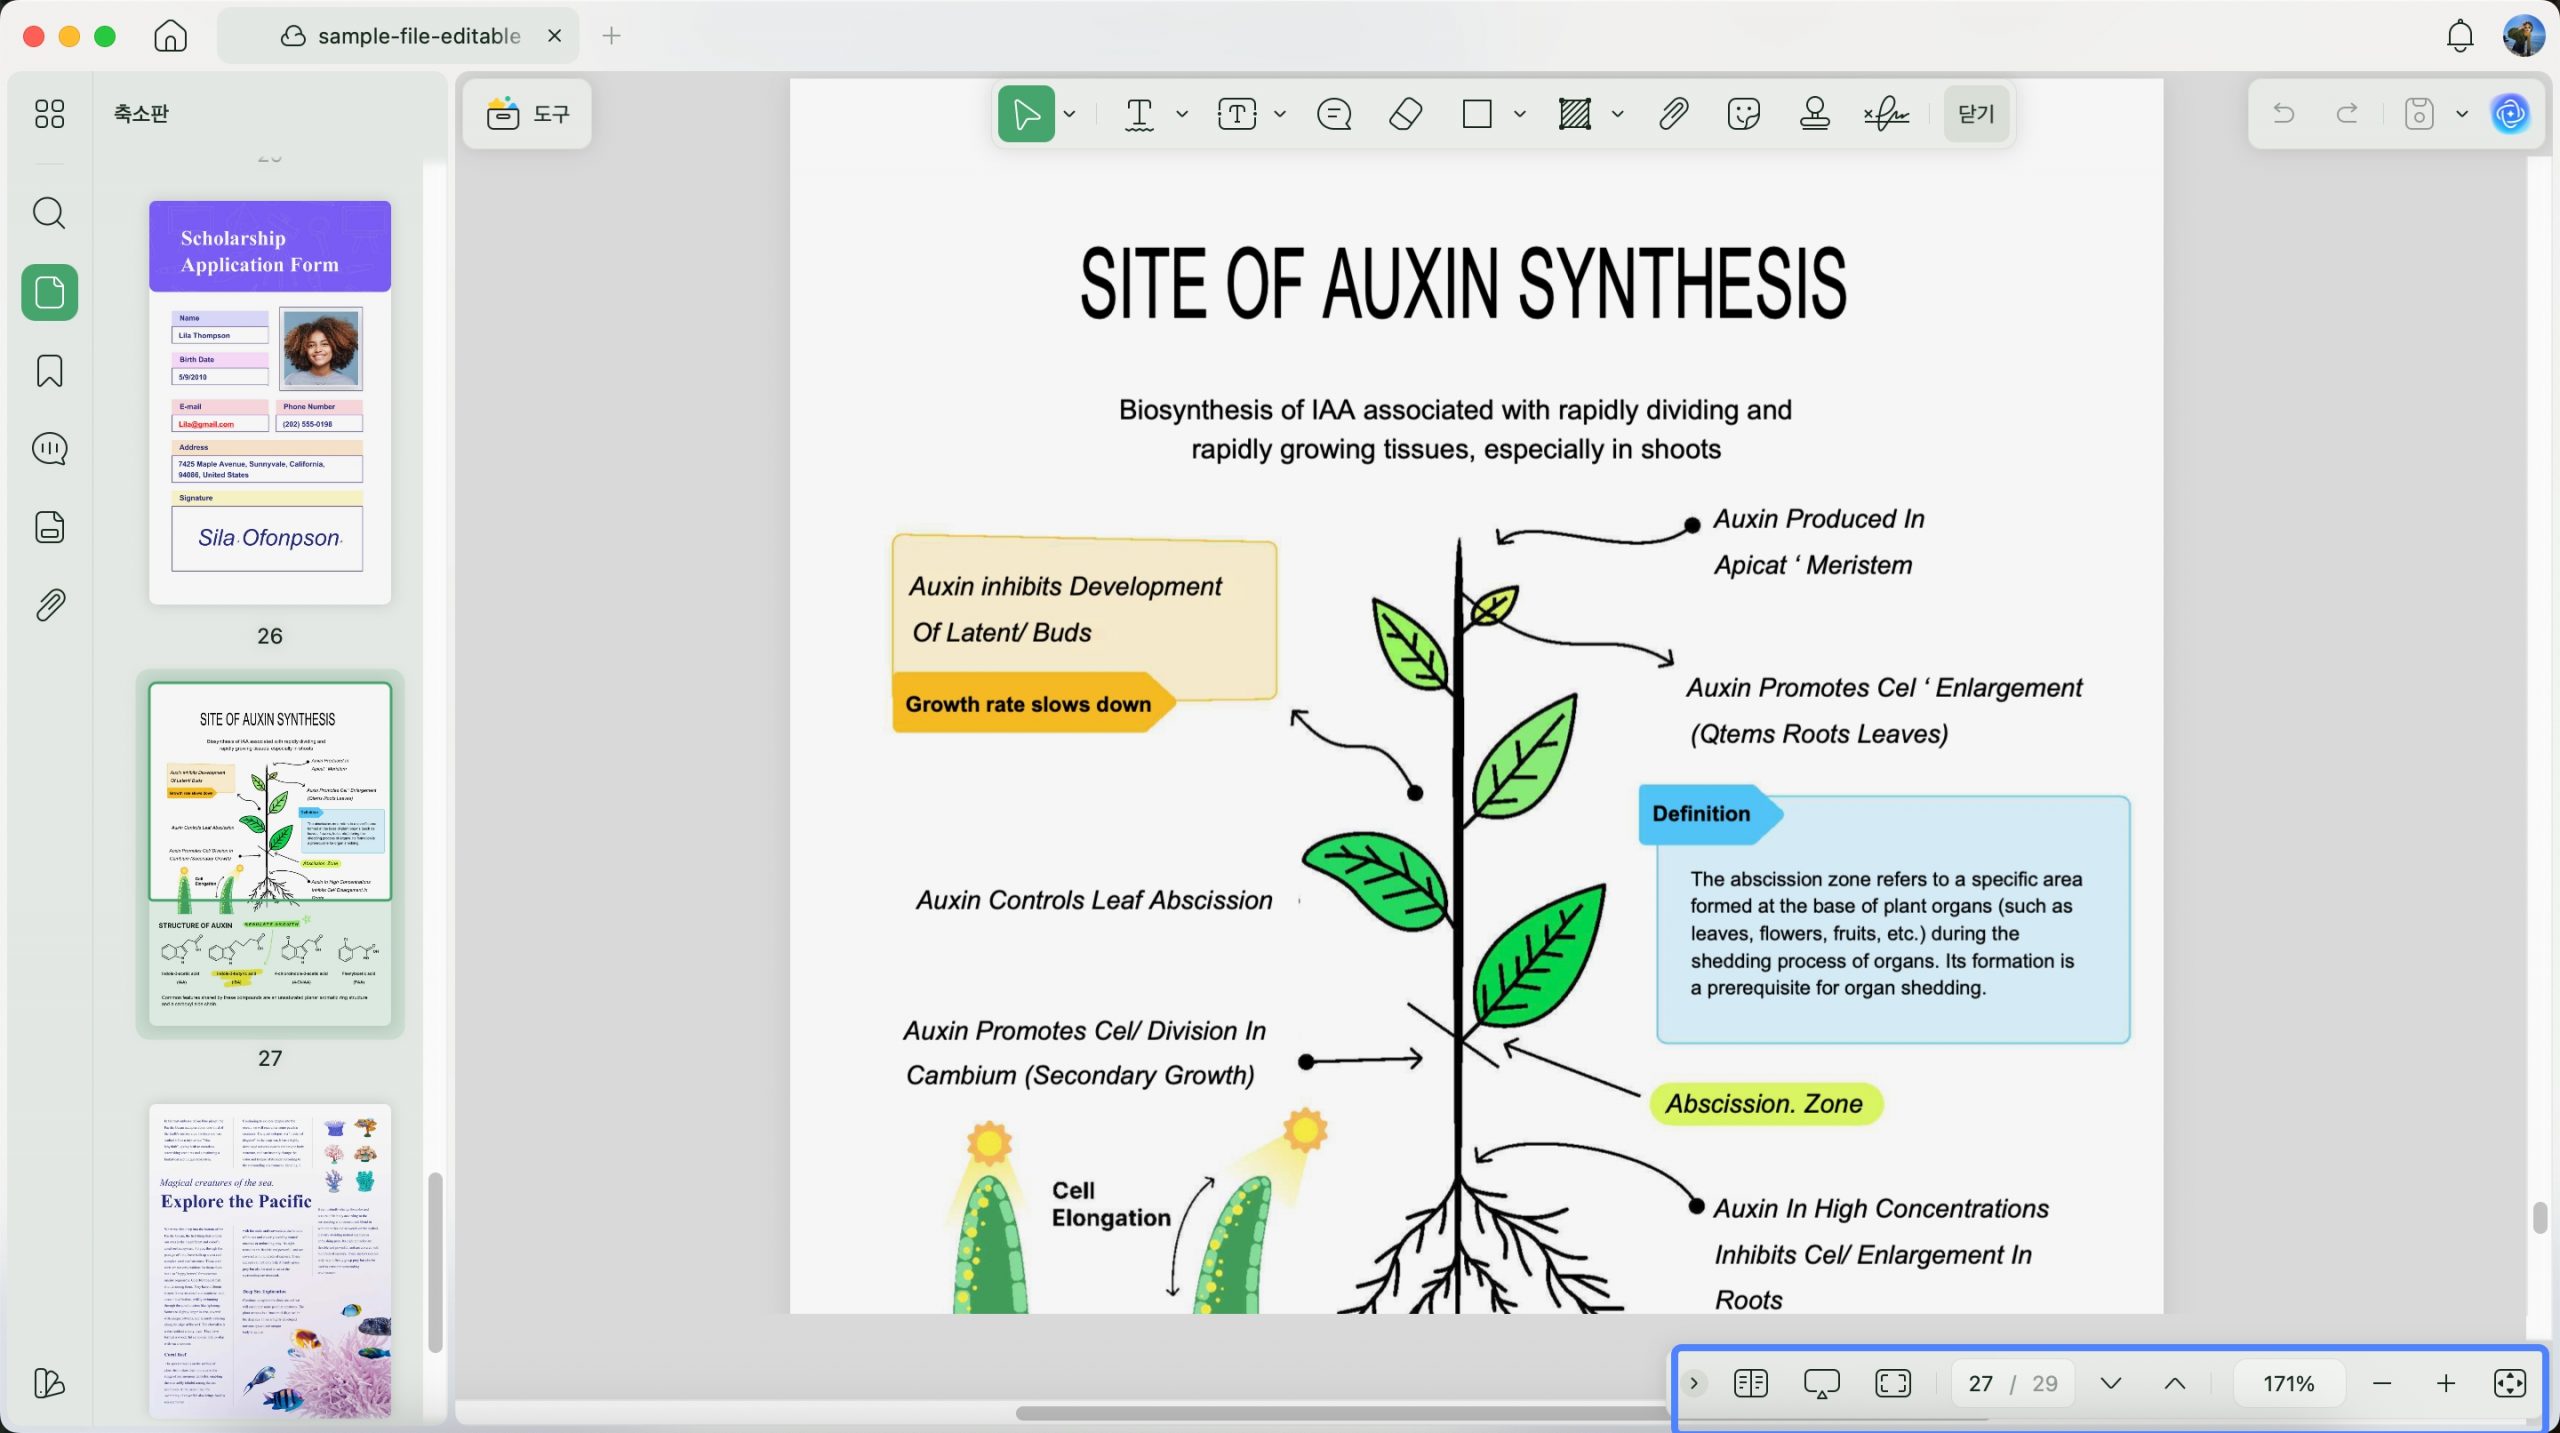Open the search panel in sidebar

[x=49, y=213]
